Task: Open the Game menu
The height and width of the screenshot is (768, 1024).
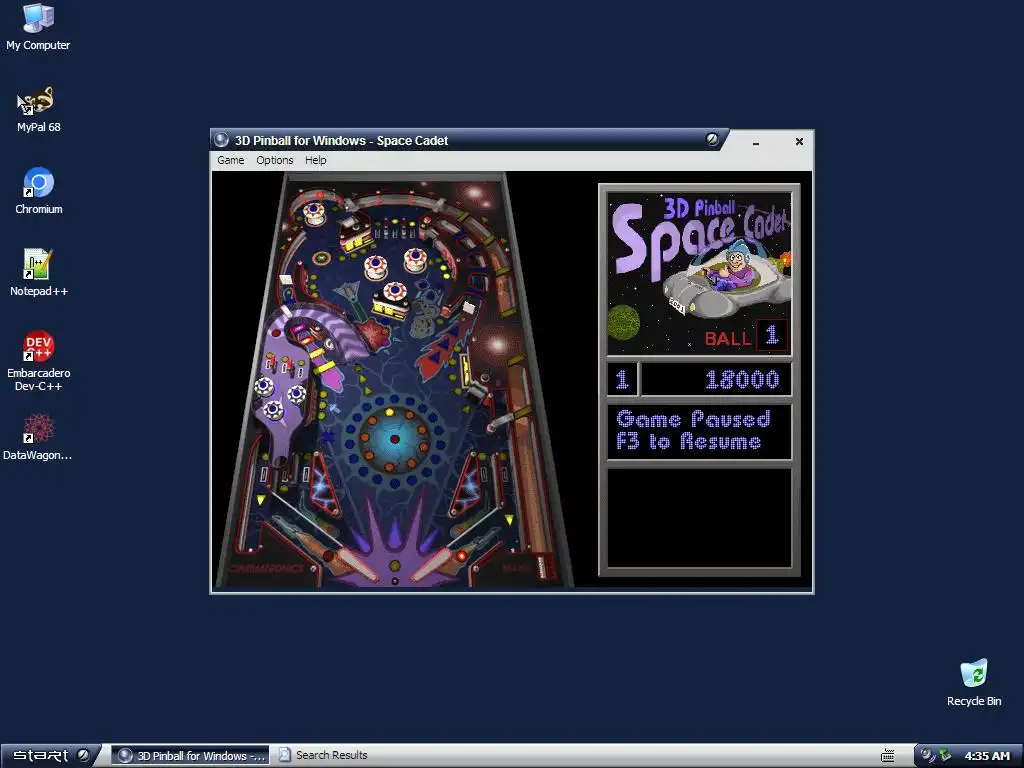Action: point(231,160)
